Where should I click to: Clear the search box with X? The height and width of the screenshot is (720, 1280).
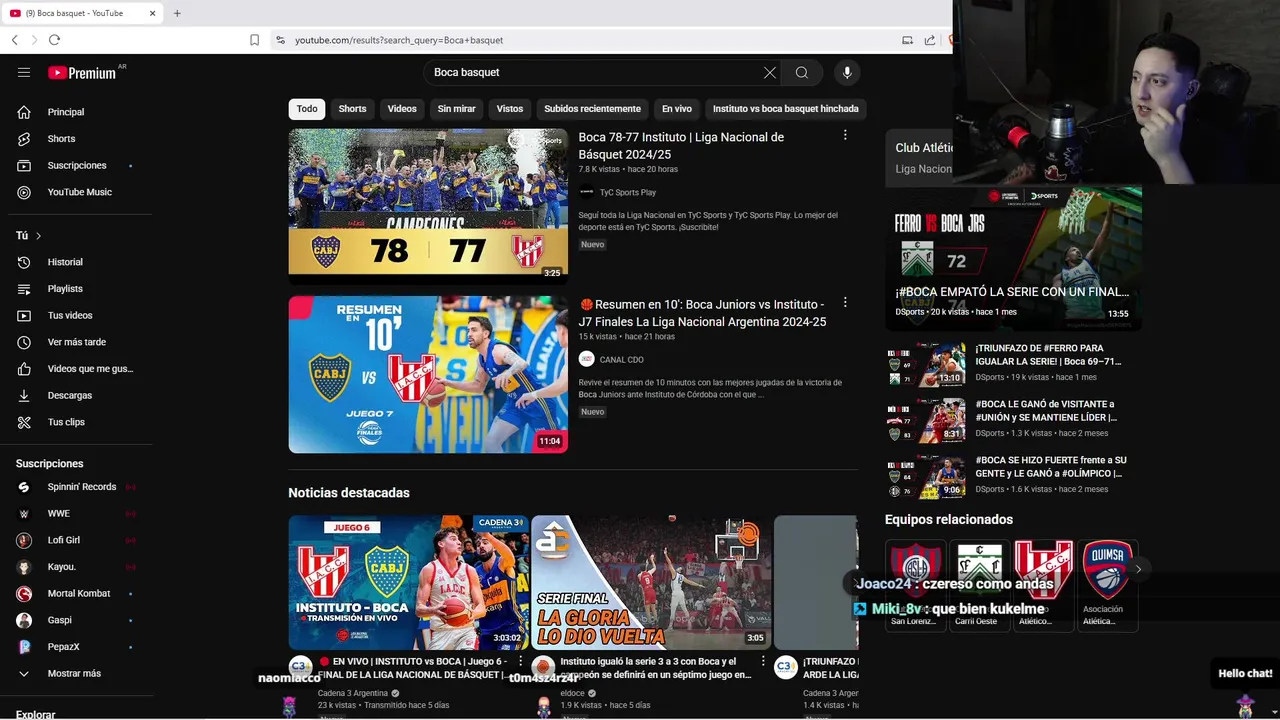(x=770, y=72)
